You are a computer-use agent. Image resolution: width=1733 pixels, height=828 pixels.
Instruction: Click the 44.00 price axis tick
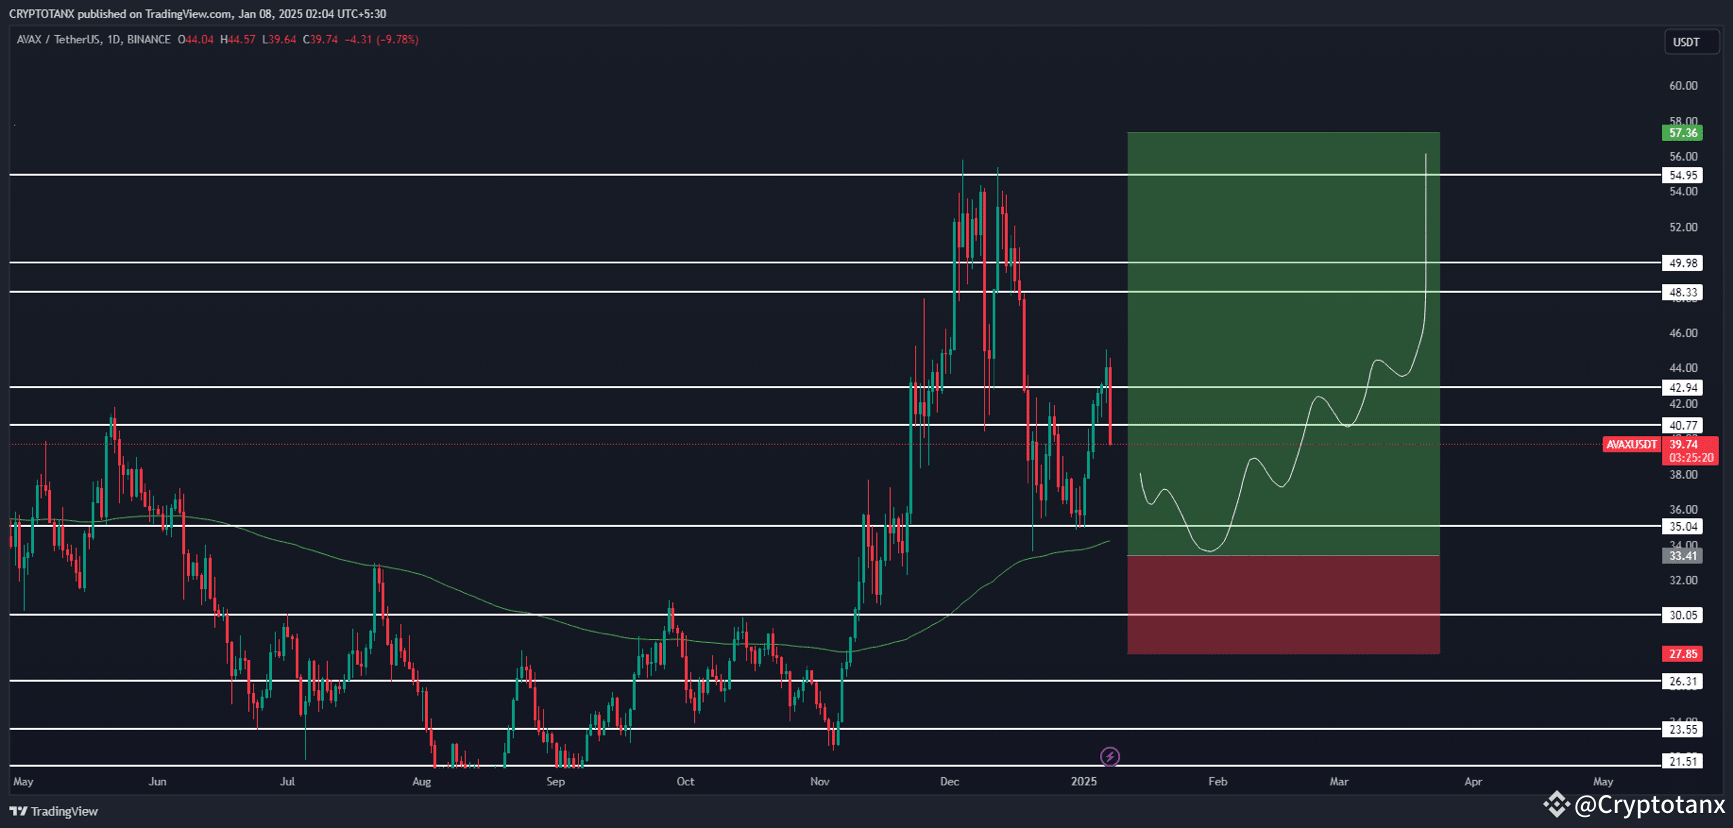coord(1683,368)
